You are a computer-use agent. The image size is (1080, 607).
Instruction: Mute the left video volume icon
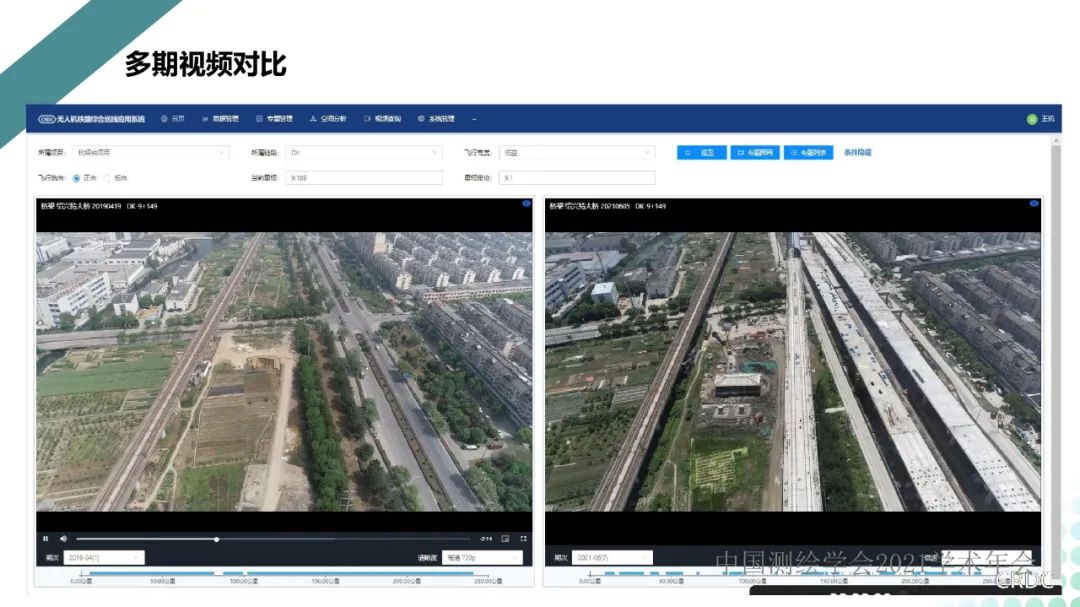point(63,539)
